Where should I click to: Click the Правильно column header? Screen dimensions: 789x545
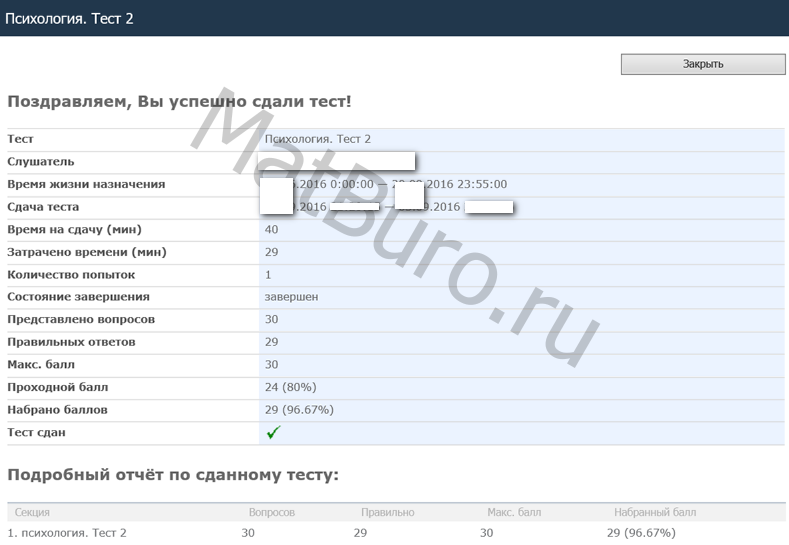click(x=387, y=512)
